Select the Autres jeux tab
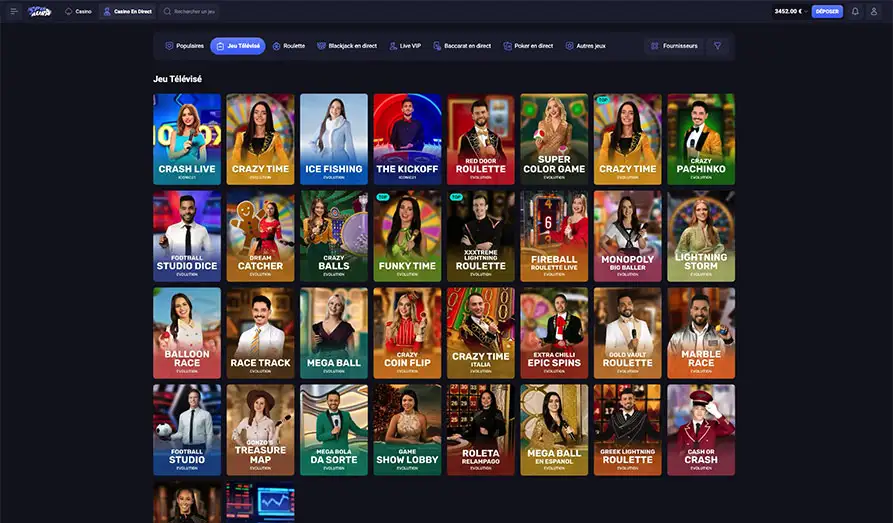893x523 pixels. pyautogui.click(x=585, y=46)
